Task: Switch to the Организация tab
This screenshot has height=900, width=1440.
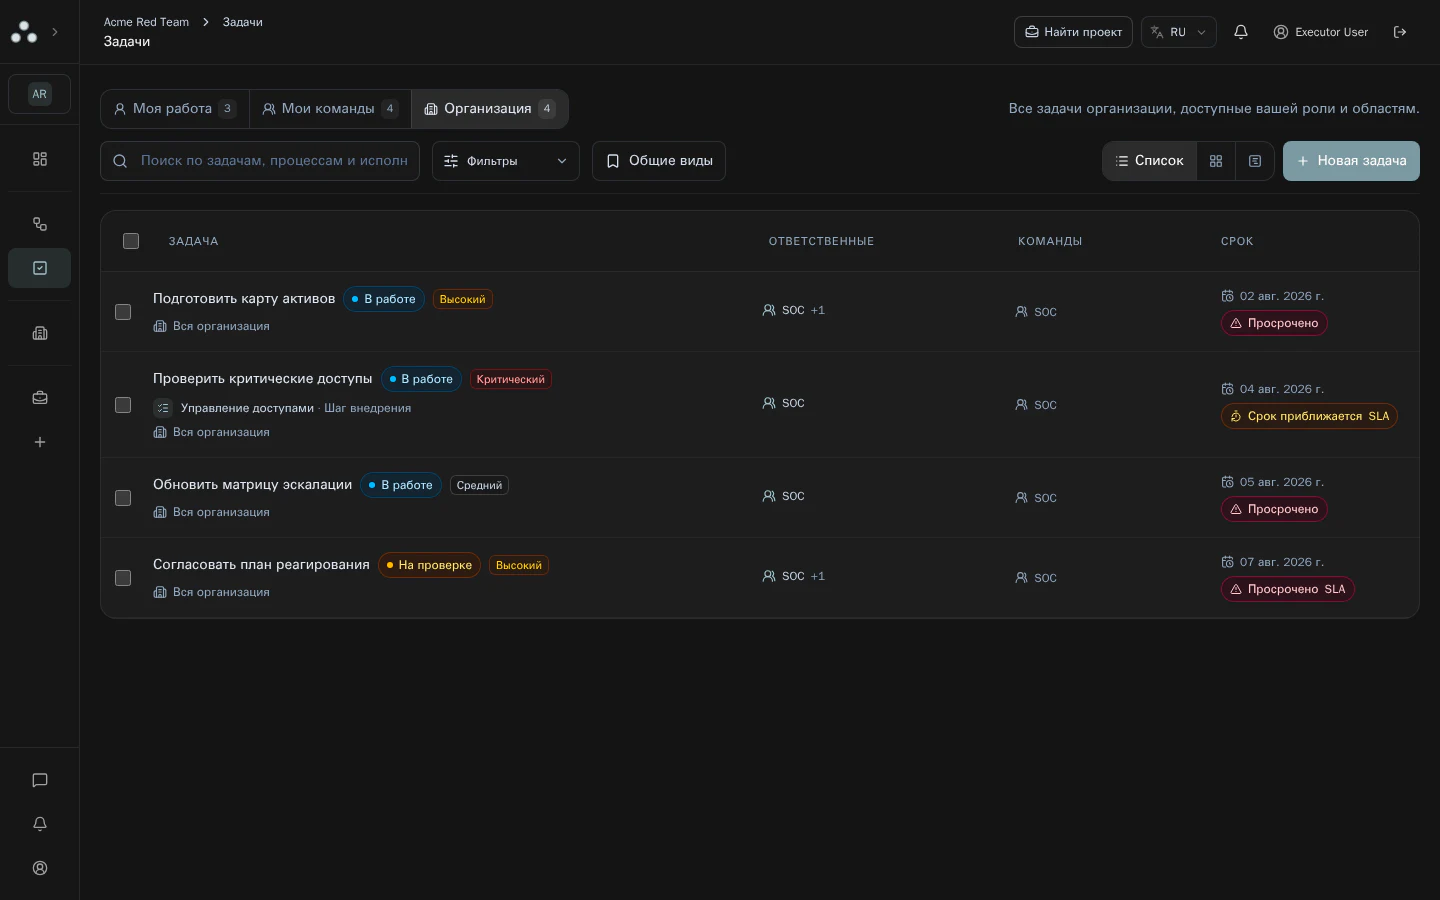Action: pos(490,109)
